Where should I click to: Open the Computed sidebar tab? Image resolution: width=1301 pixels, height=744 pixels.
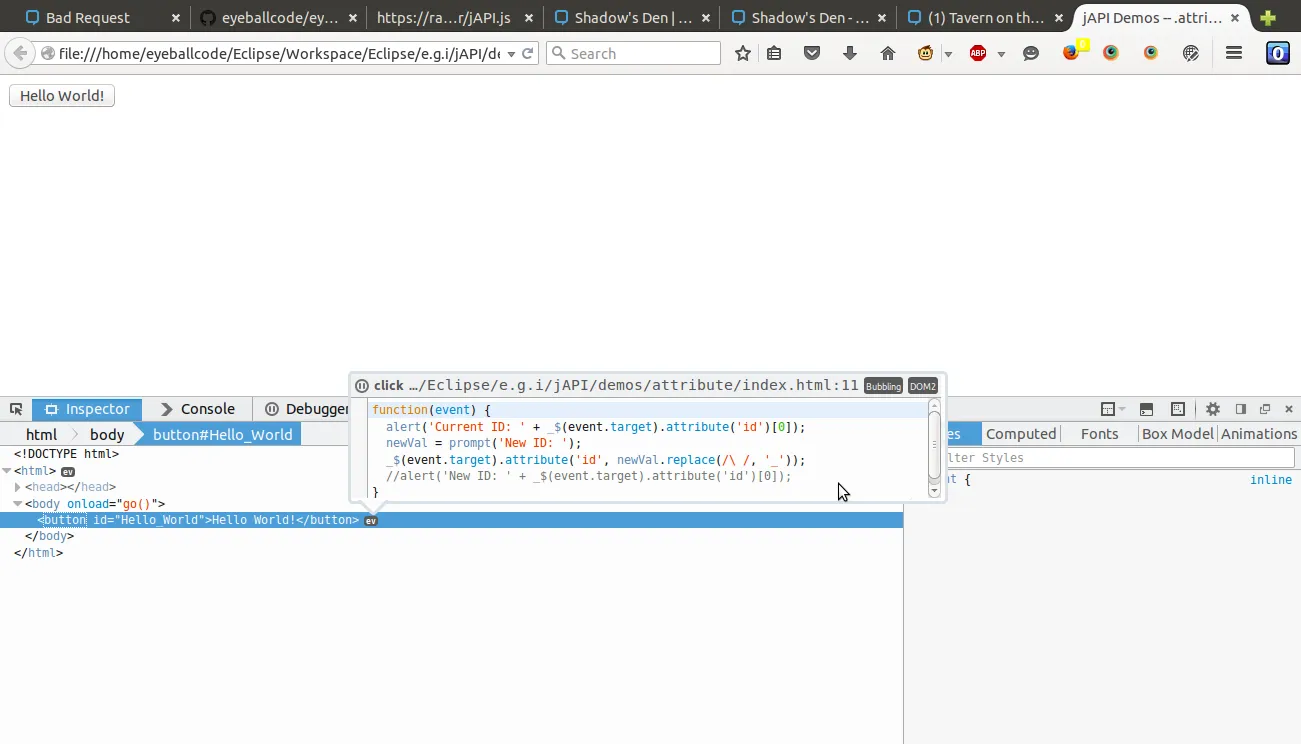1021,434
